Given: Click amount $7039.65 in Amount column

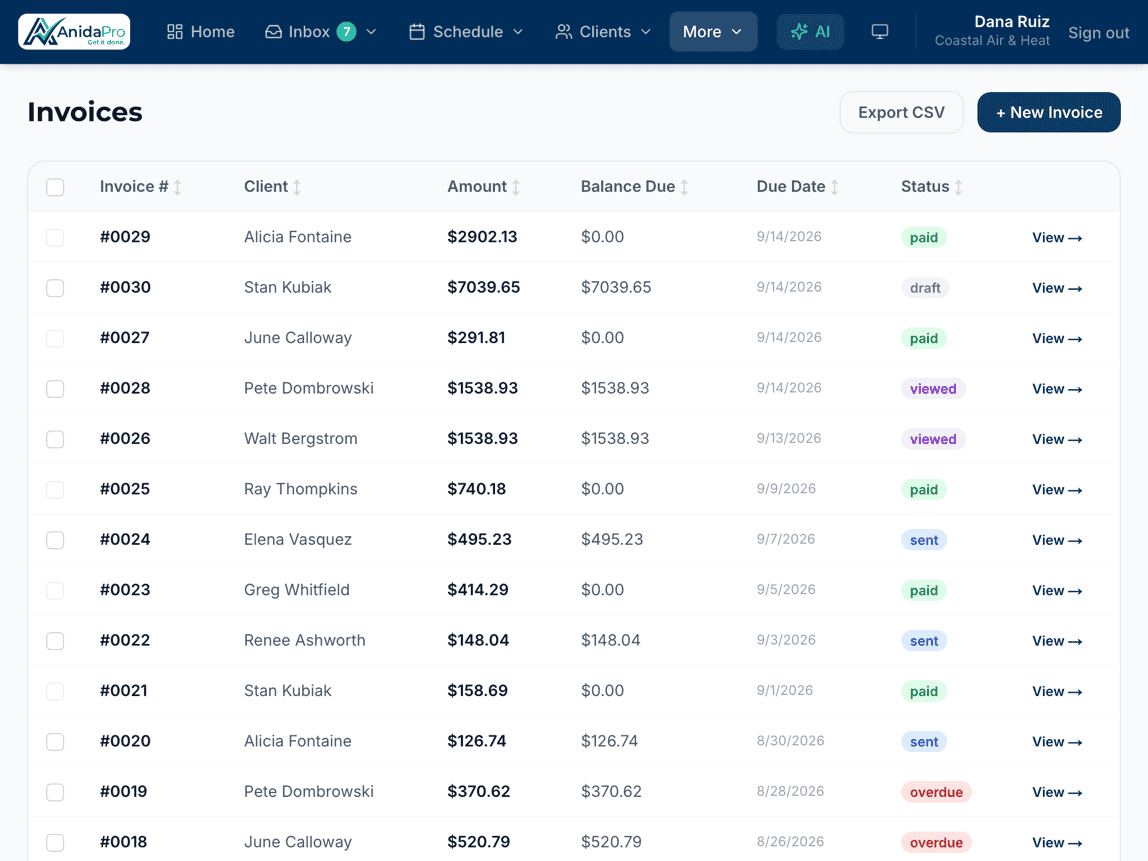Looking at the screenshot, I should (x=484, y=287).
